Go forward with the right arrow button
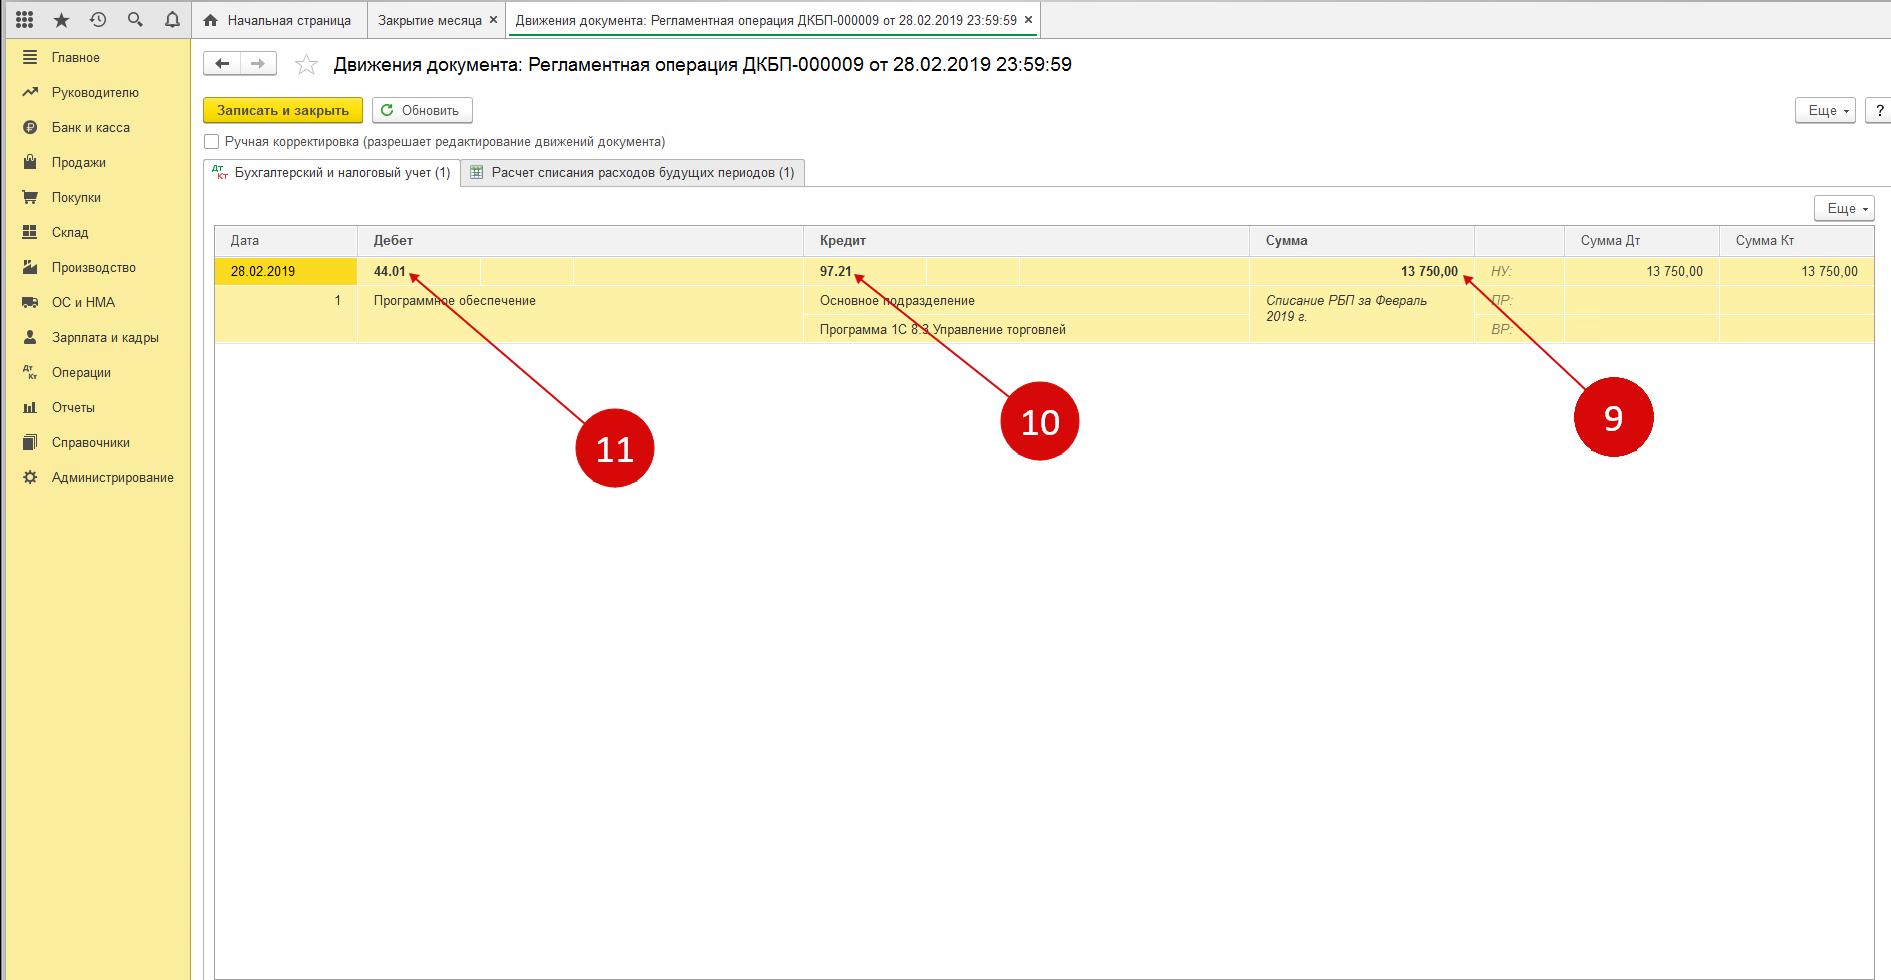The image size is (1891, 980). click(258, 64)
